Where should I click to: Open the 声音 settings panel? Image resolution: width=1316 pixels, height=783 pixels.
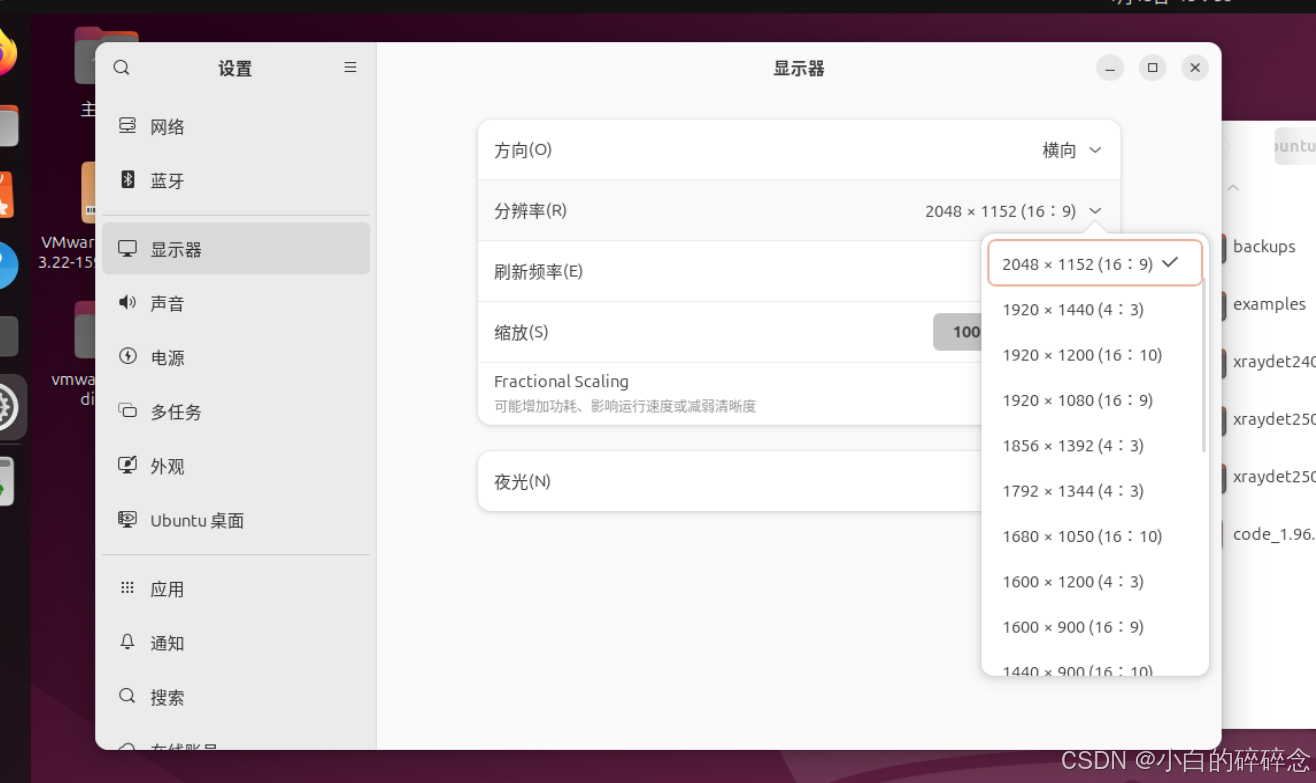tap(236, 303)
